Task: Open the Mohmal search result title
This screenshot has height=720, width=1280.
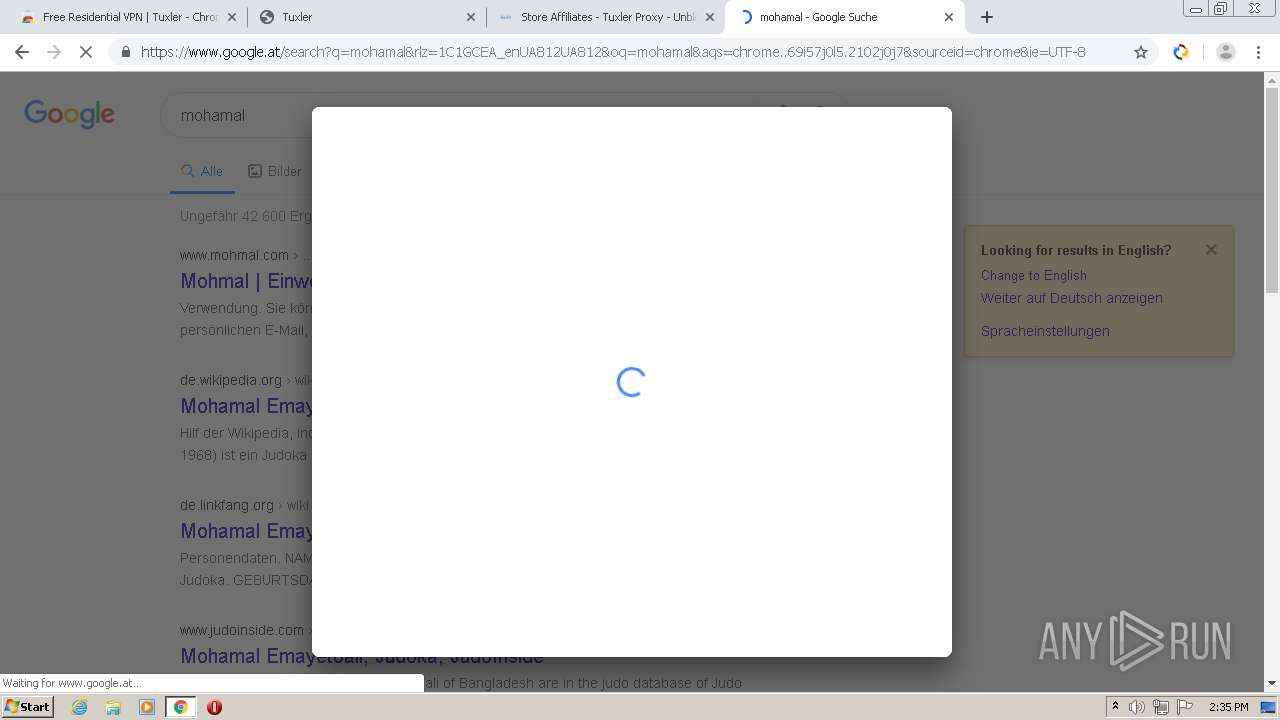Action: tap(246, 282)
